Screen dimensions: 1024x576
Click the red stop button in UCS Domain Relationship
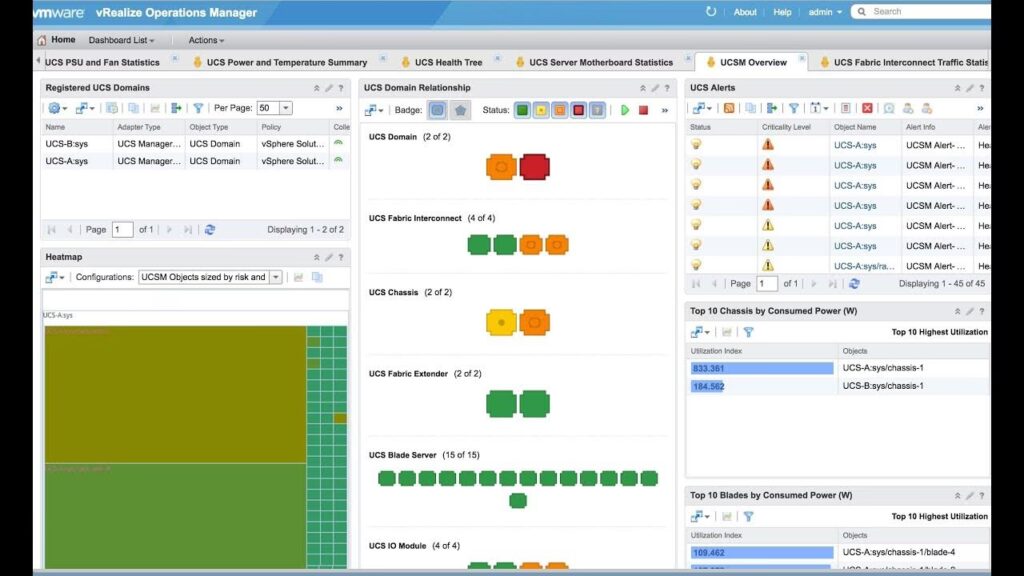click(643, 110)
